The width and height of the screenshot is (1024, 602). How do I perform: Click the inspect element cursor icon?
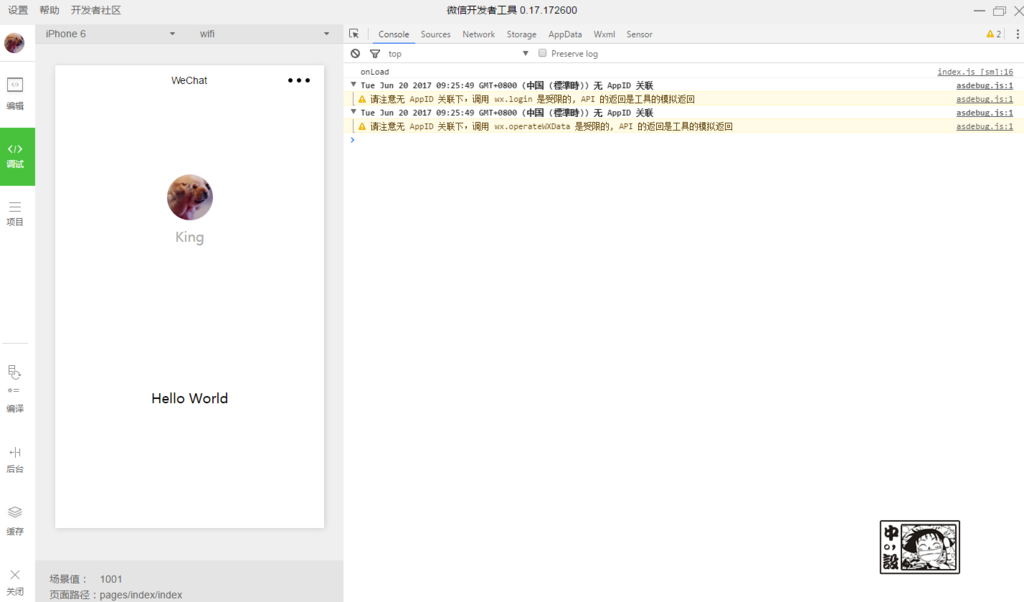pyautogui.click(x=354, y=34)
